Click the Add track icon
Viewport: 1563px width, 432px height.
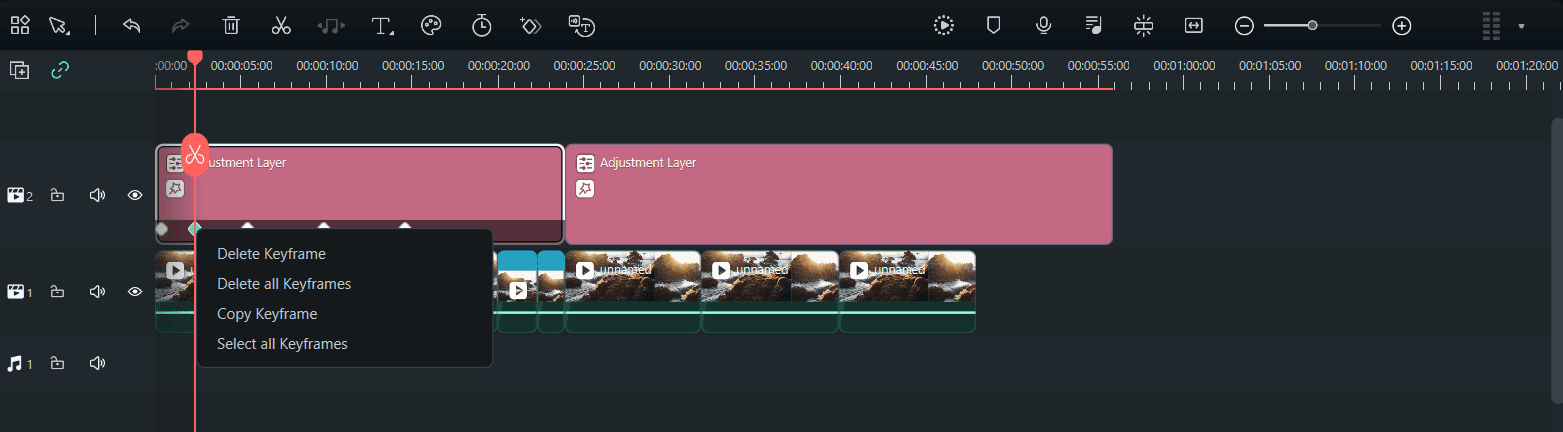click(x=19, y=70)
